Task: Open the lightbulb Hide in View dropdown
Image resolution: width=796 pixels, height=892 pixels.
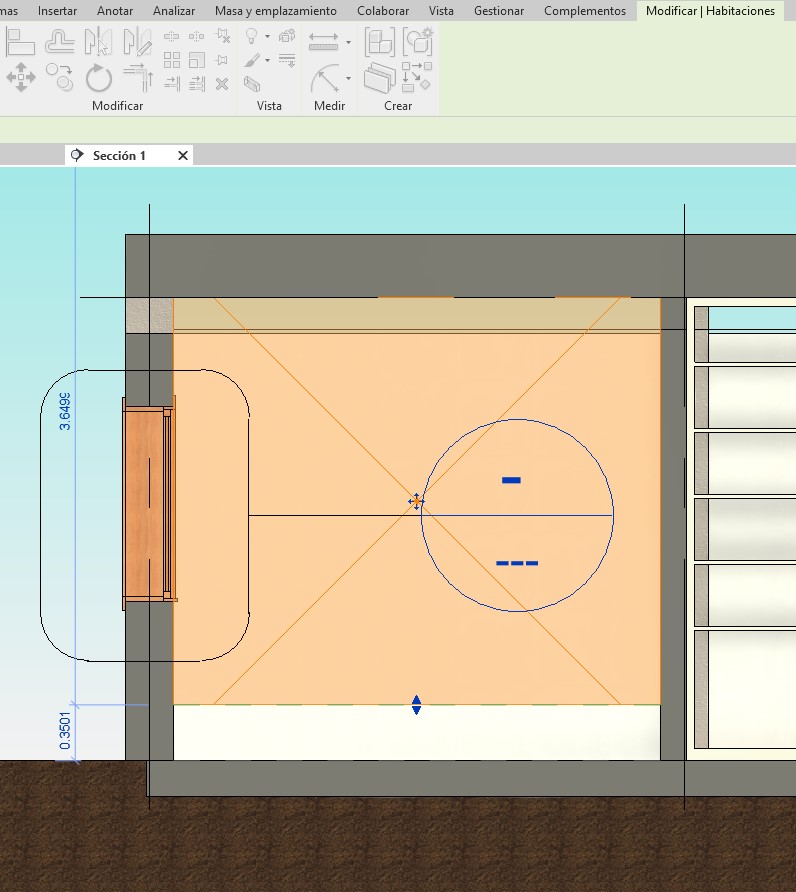Action: [x=267, y=37]
